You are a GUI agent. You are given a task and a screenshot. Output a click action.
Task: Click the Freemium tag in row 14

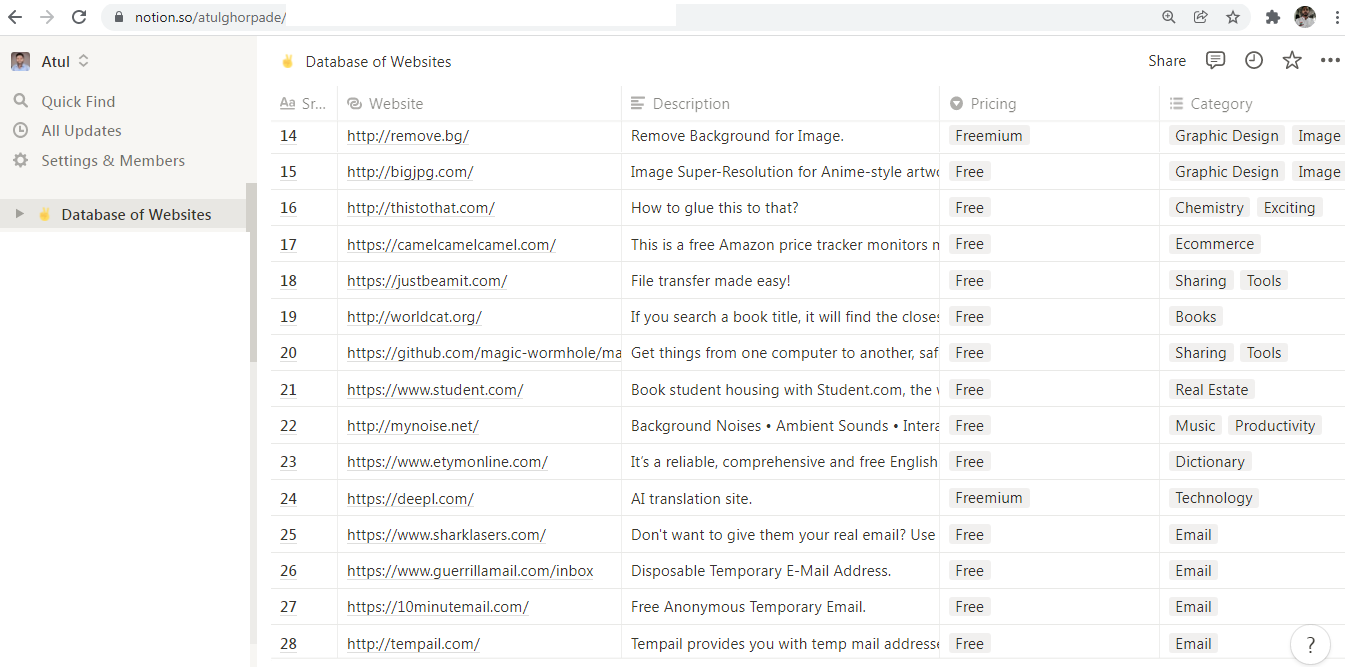(989, 136)
